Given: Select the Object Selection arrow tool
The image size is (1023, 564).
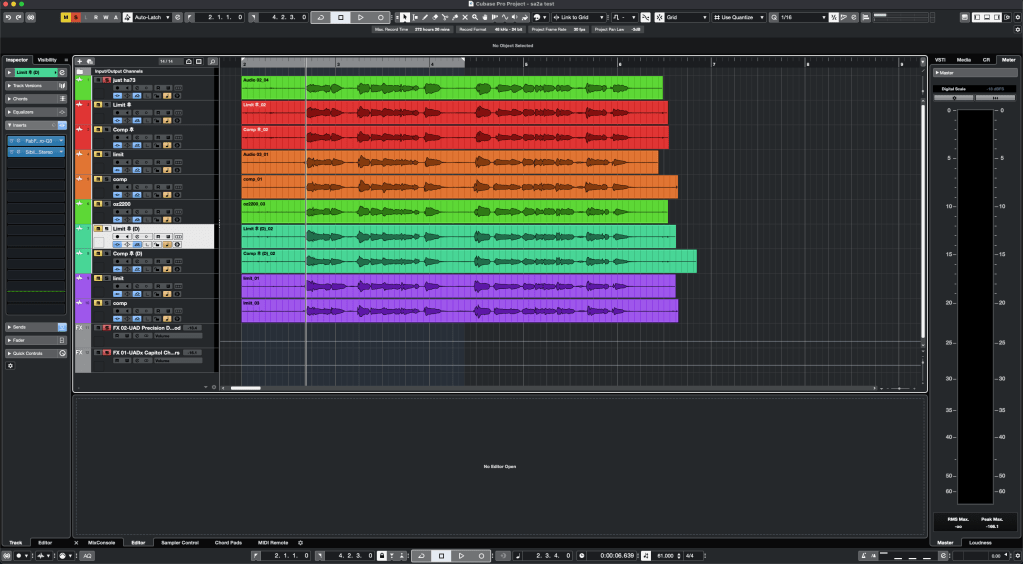Looking at the screenshot, I should pos(404,17).
